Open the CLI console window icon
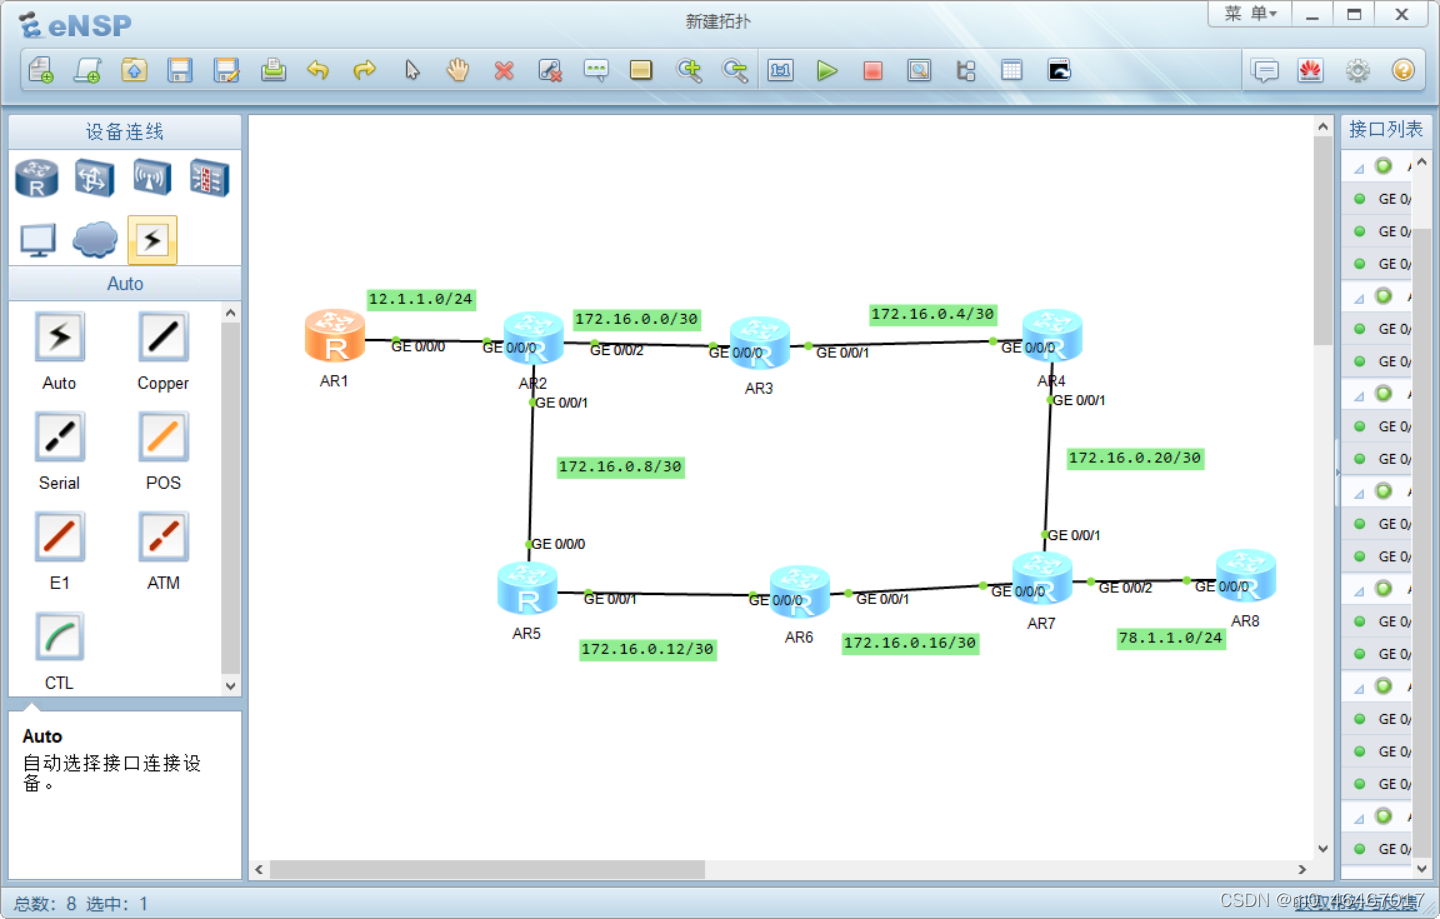Image resolution: width=1440 pixels, height=919 pixels. click(1059, 70)
